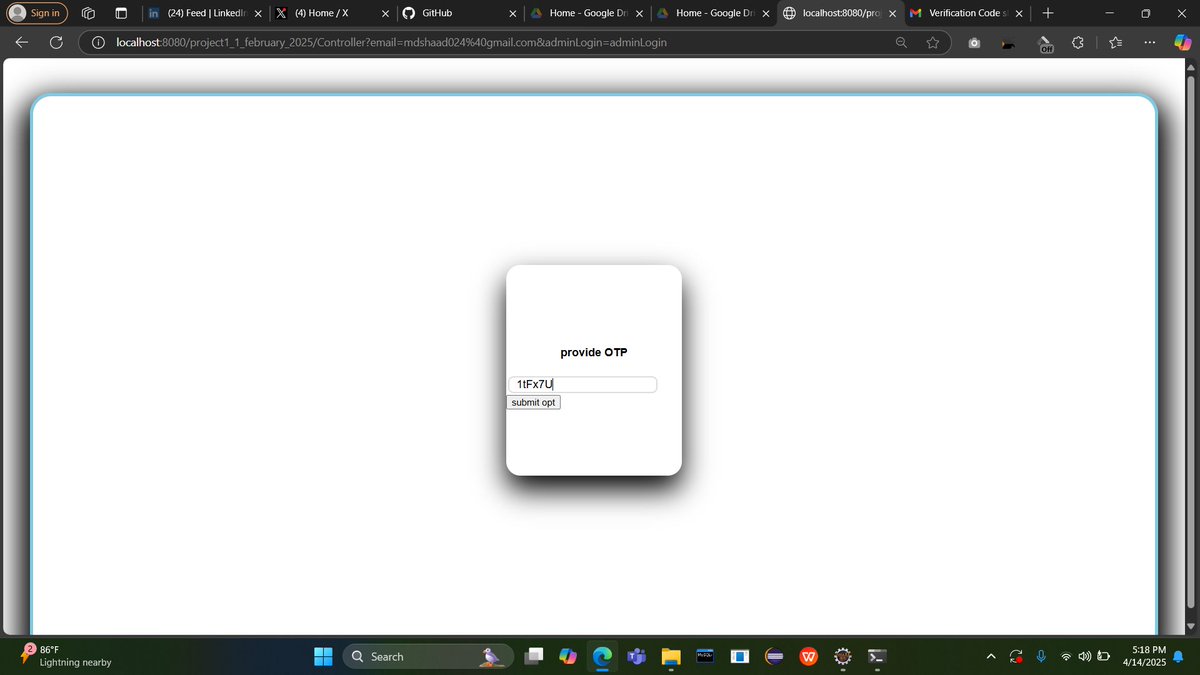Open the browser workspaces icon
1200x675 pixels.
(88, 13)
